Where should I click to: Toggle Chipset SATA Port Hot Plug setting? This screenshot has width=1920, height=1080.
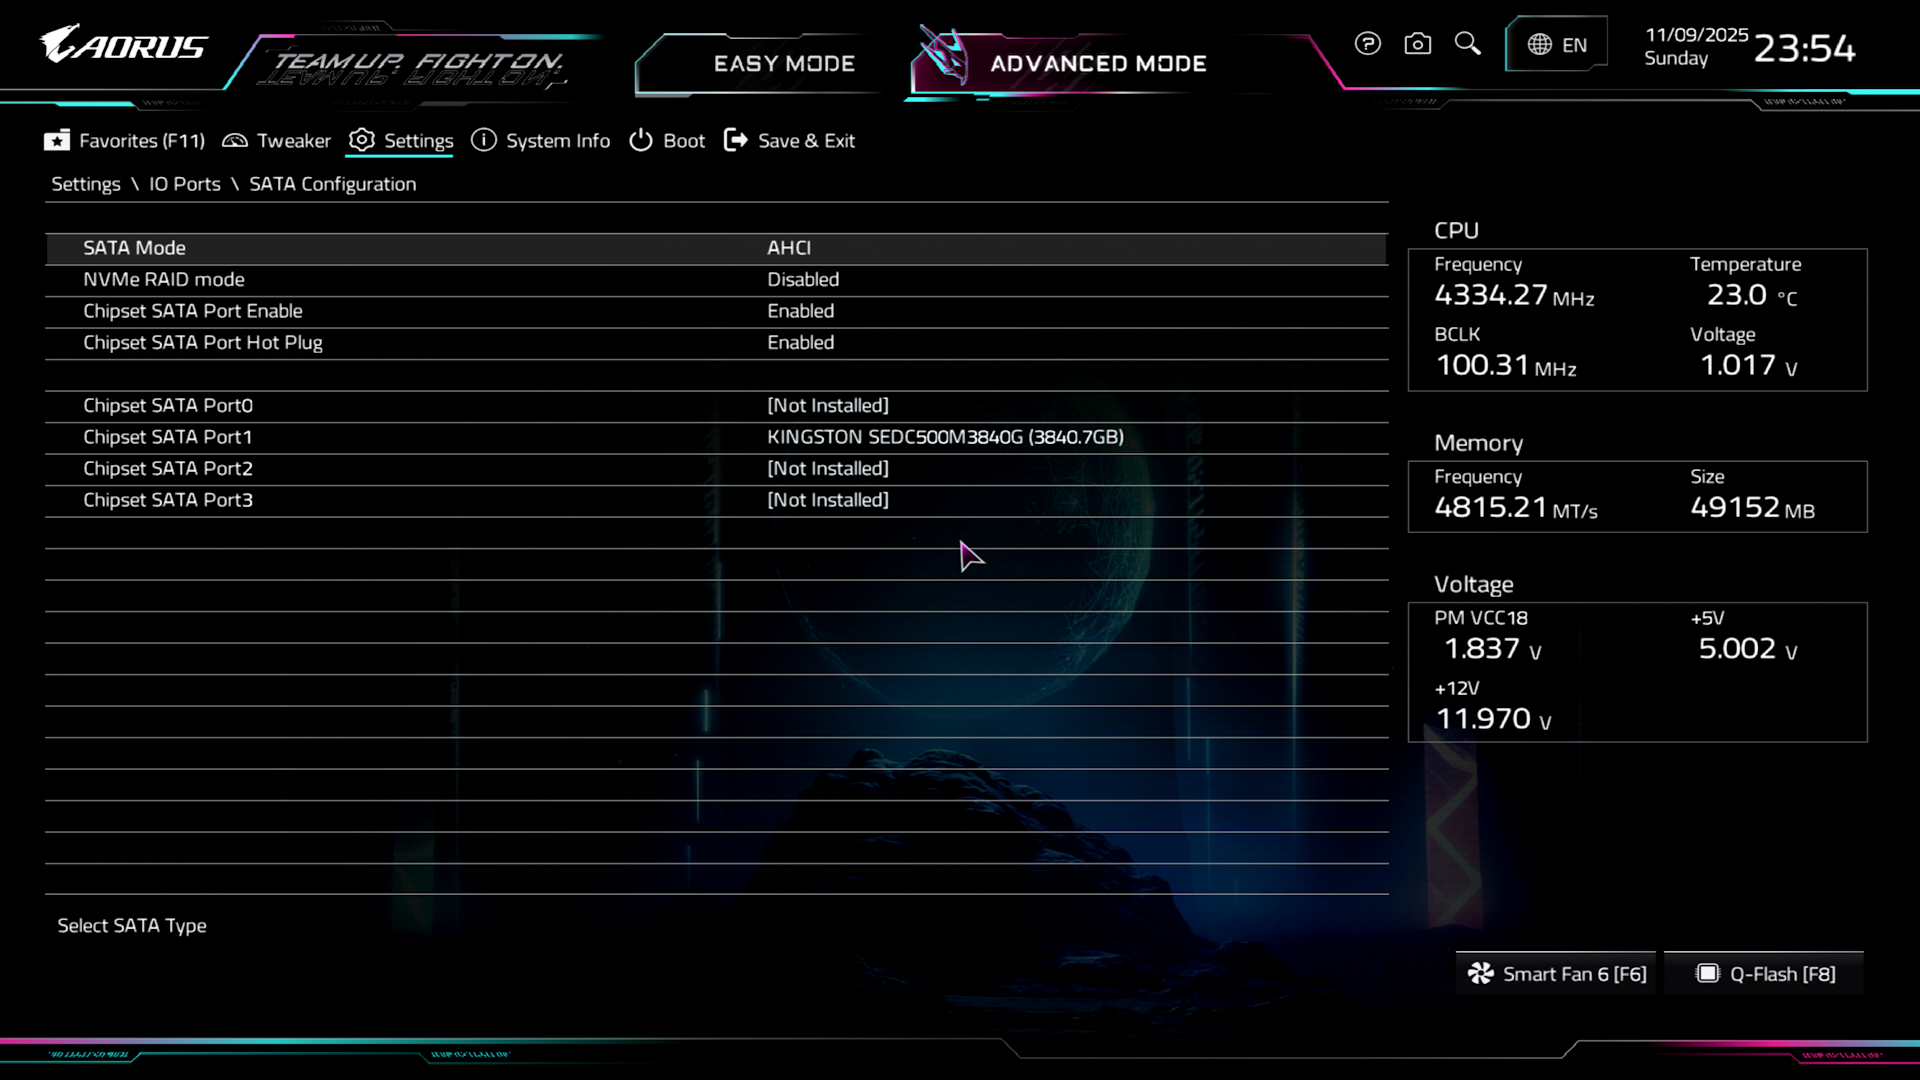coord(800,343)
